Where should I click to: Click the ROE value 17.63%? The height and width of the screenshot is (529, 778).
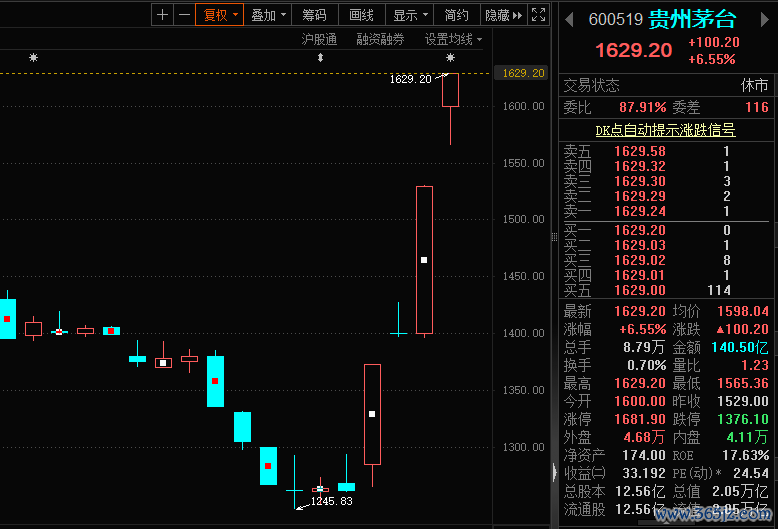pyautogui.click(x=745, y=456)
